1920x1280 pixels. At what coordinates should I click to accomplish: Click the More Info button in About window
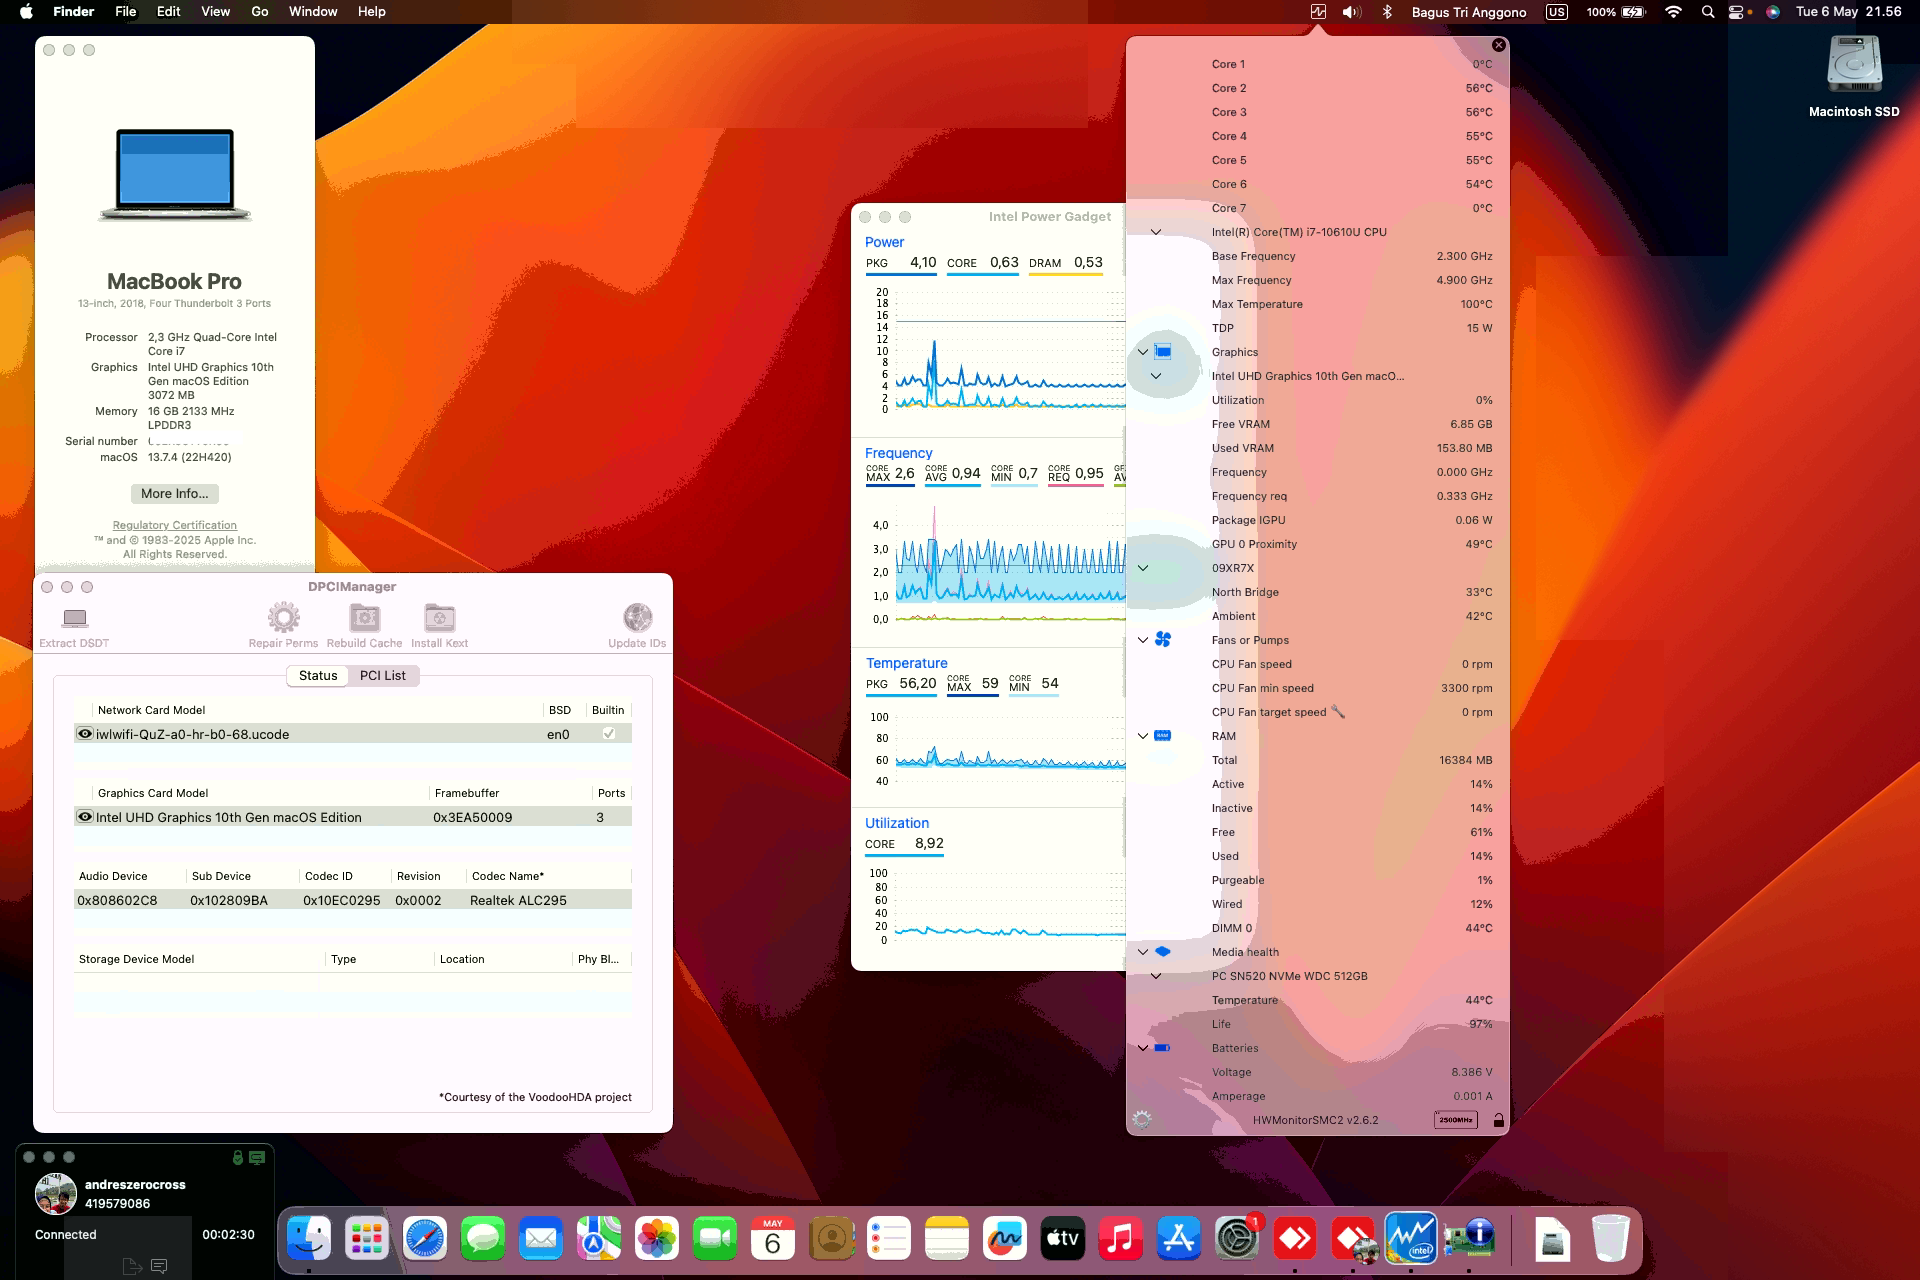(x=174, y=493)
